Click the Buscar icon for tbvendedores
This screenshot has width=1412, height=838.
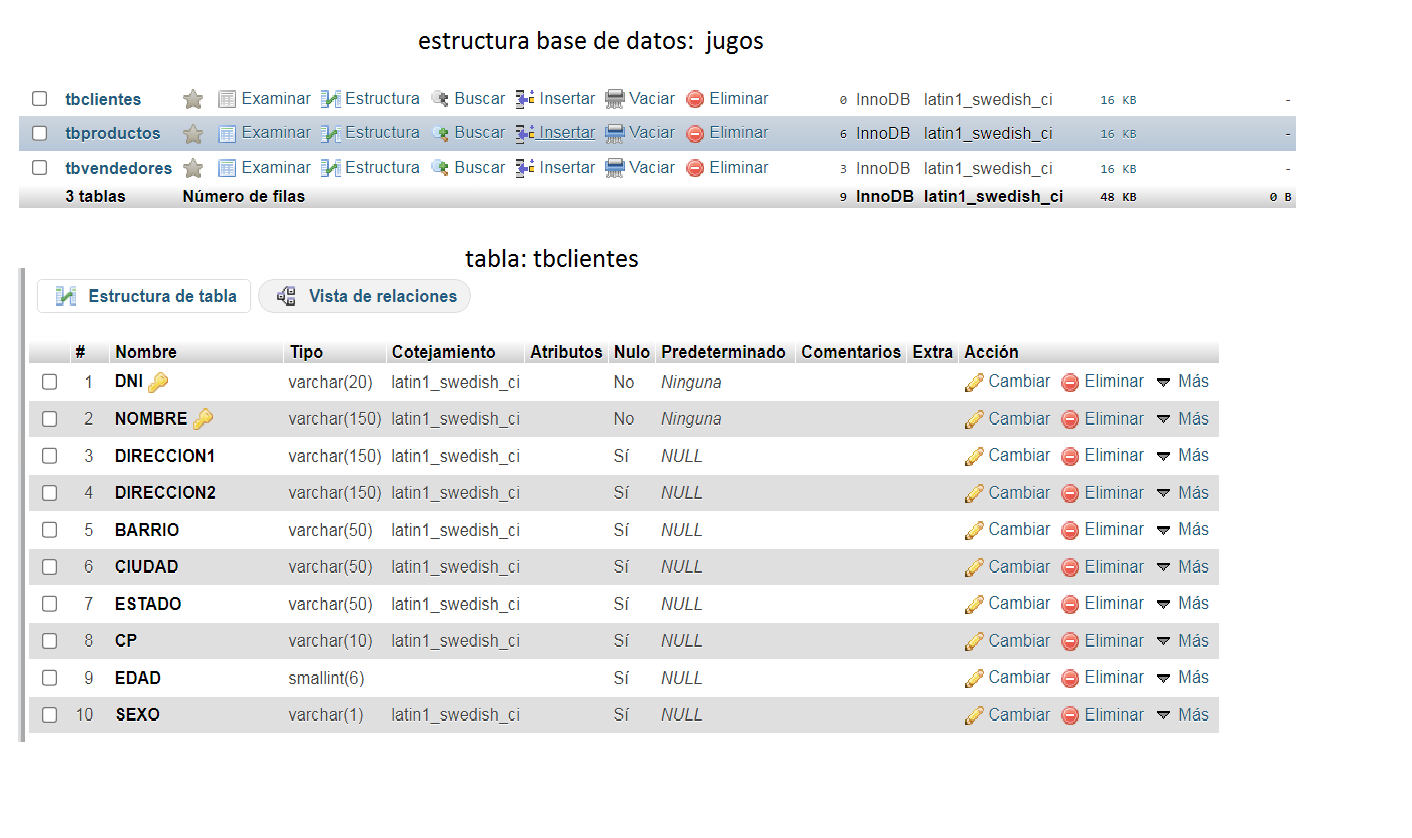439,168
